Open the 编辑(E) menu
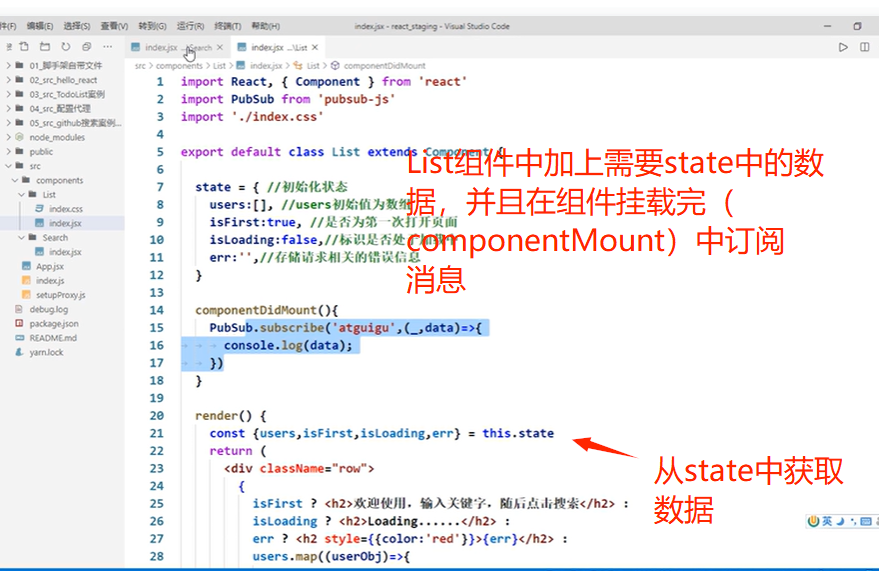The image size is (879, 571). point(40,26)
